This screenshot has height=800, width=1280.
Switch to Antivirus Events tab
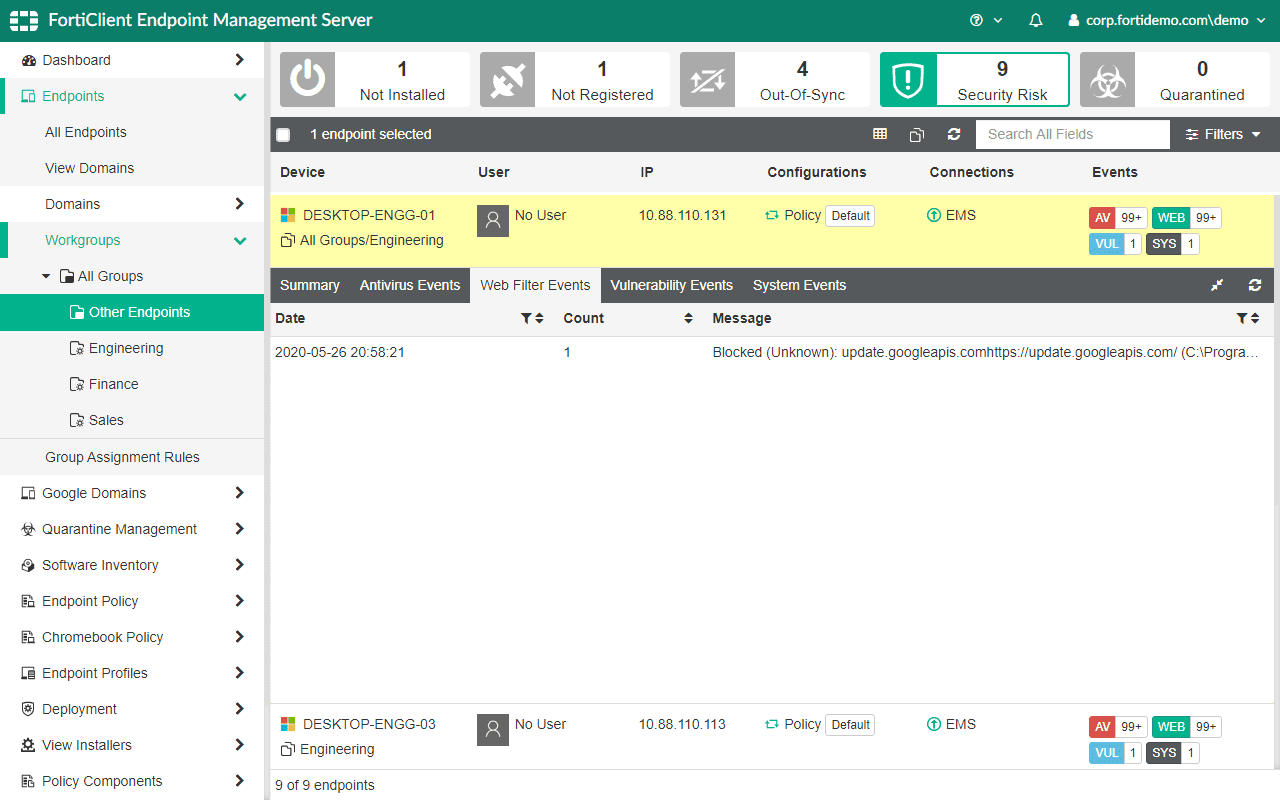click(x=410, y=285)
